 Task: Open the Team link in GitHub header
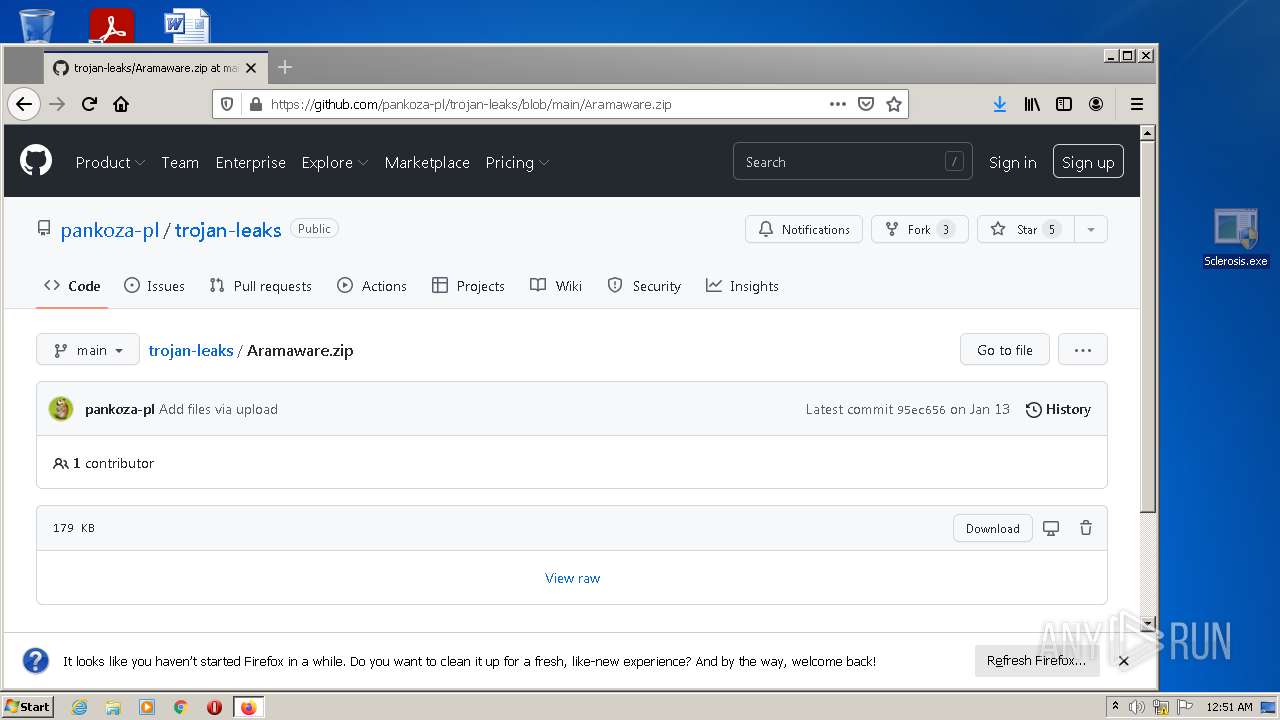pos(180,162)
